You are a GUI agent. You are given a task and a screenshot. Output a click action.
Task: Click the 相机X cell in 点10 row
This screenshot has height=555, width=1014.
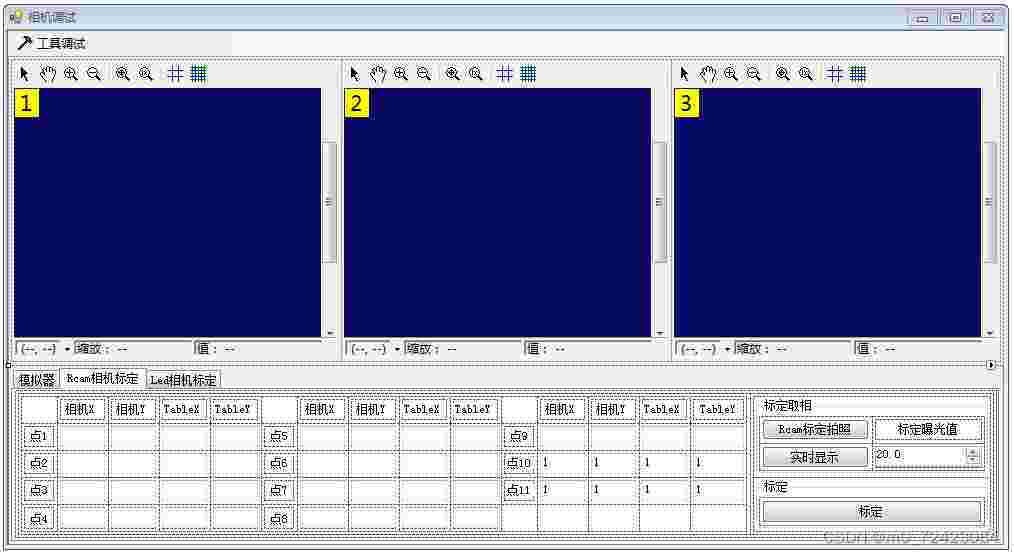pyautogui.click(x=563, y=463)
